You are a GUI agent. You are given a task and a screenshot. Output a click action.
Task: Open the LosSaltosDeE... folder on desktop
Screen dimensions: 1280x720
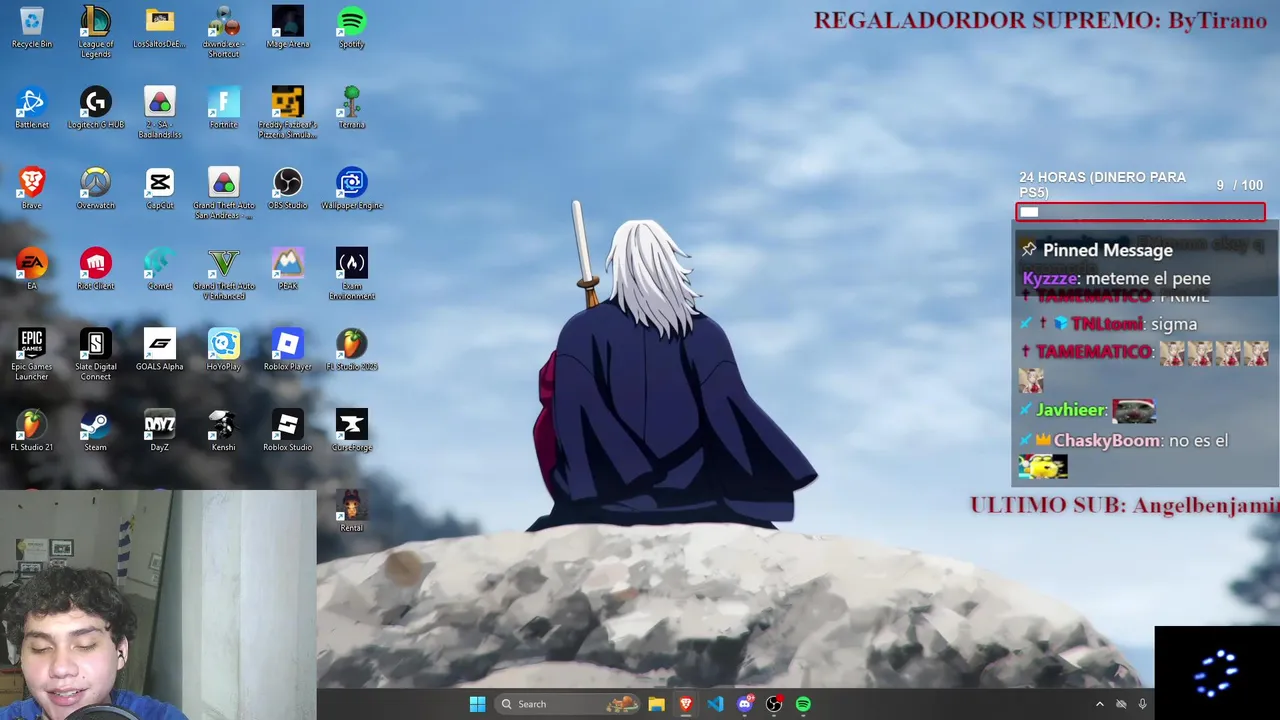click(159, 27)
